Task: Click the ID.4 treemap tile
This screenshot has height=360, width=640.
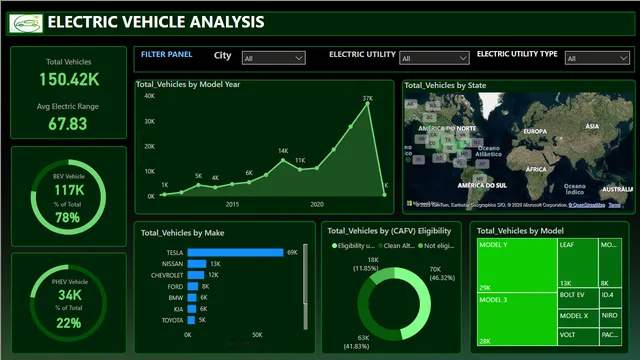Action: point(610,299)
